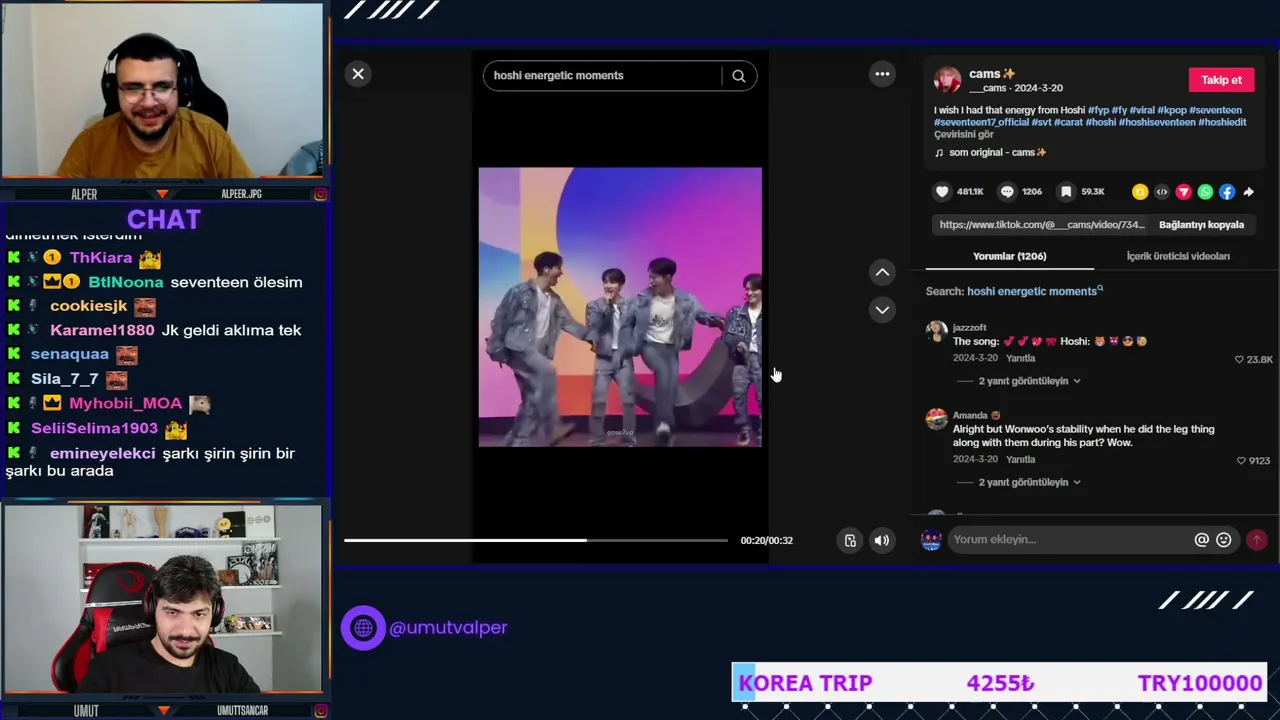Send video via red paper plane icon
Screen dimensions: 1280x720
(x=1184, y=192)
